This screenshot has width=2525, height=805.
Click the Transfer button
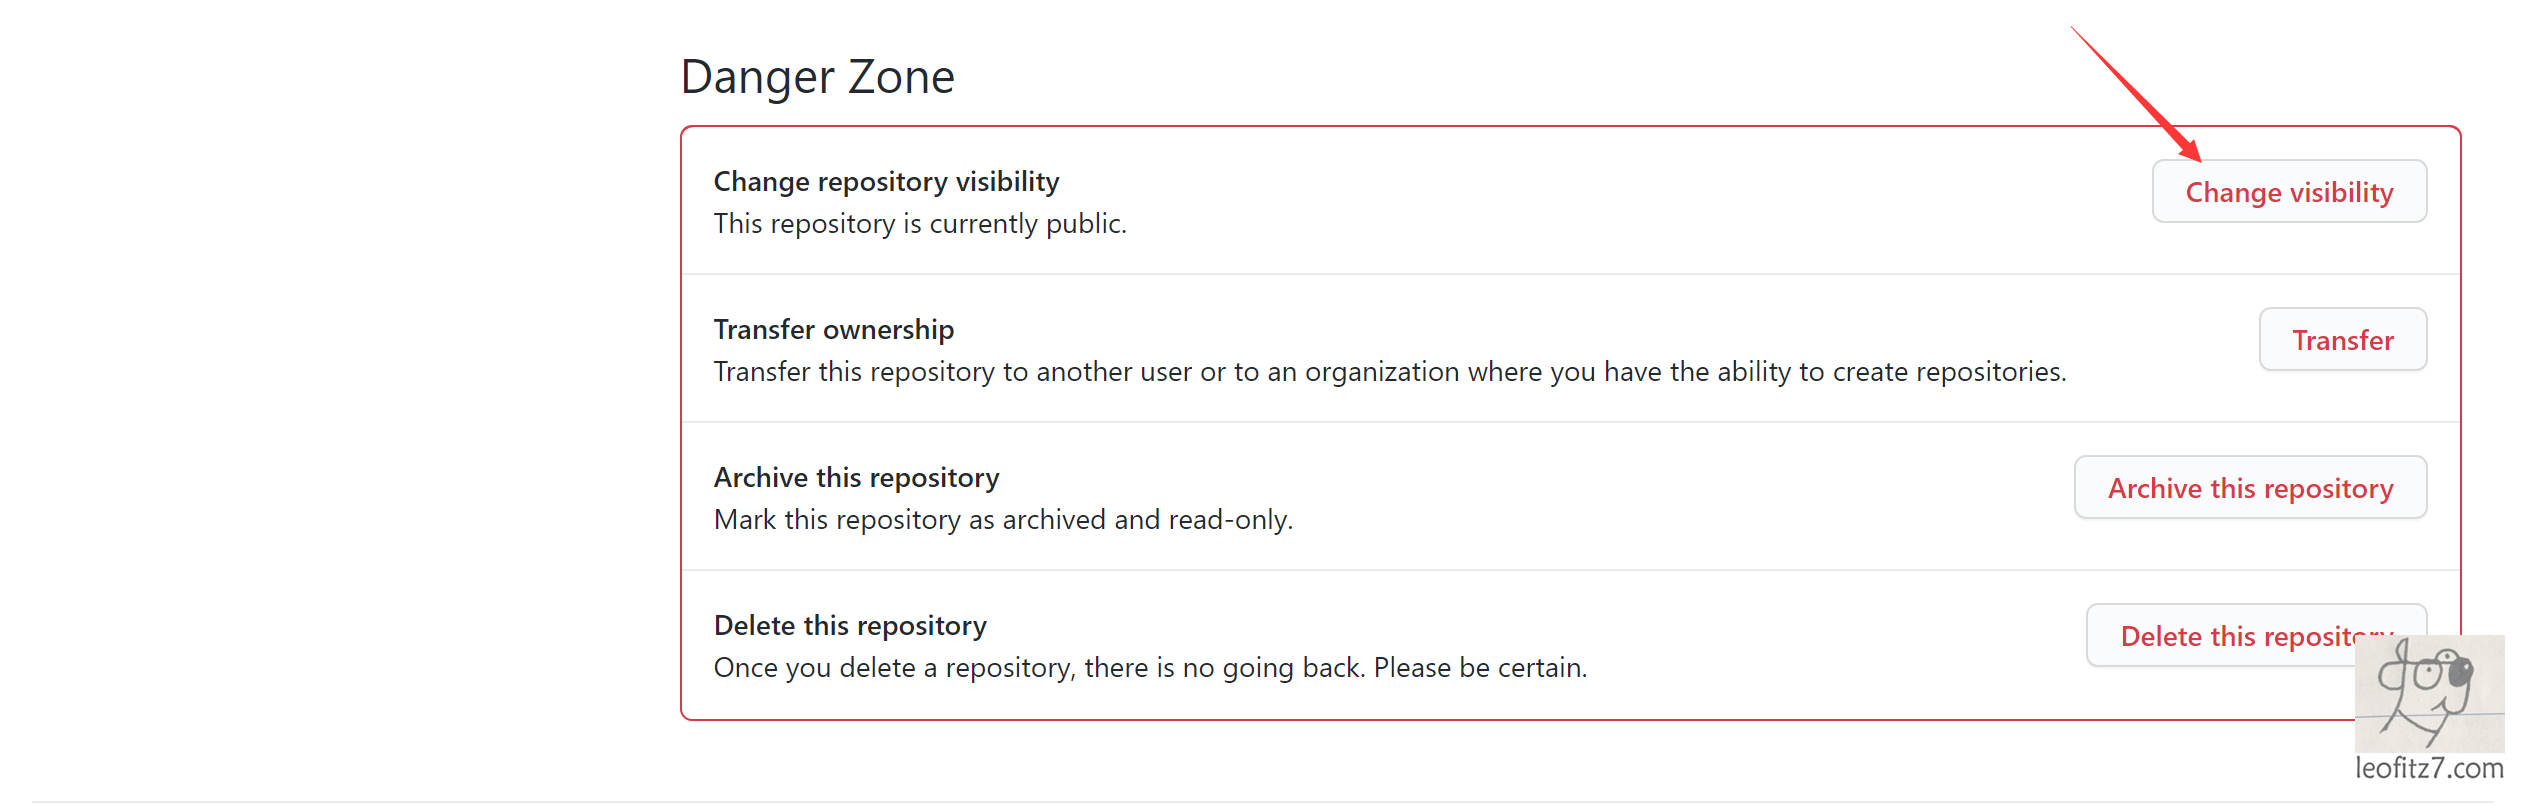2343,339
